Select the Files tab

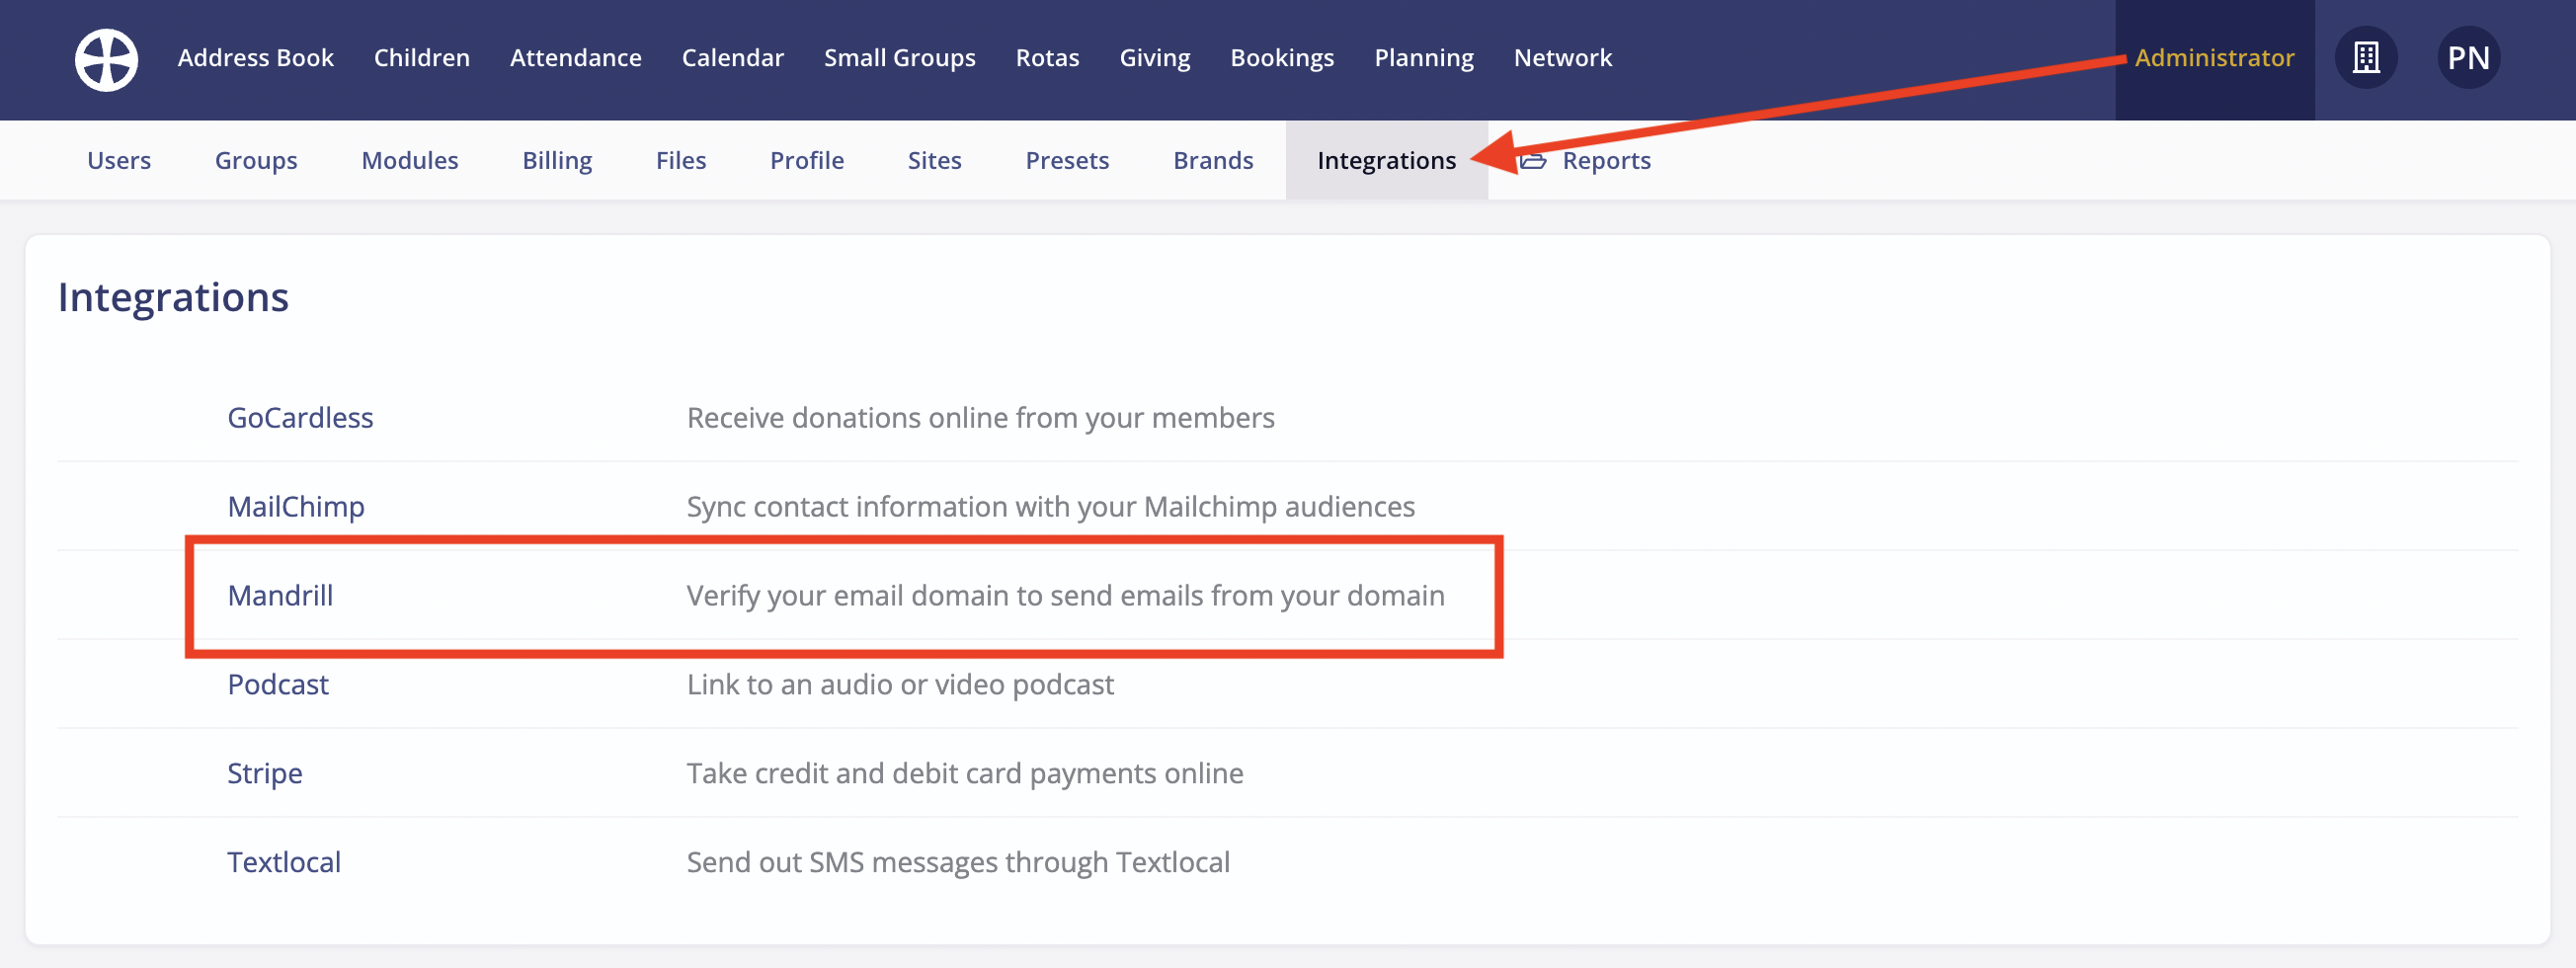681,161
